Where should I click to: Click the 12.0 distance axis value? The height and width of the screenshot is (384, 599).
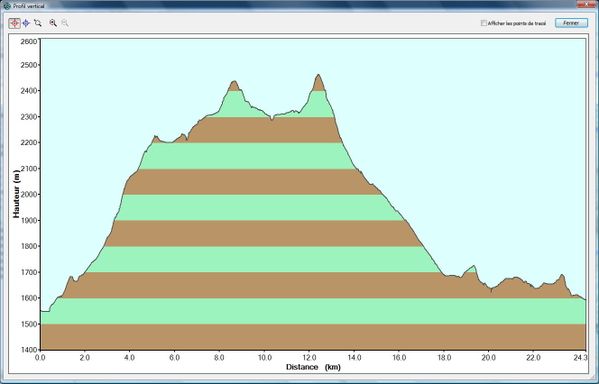pyautogui.click(x=309, y=358)
